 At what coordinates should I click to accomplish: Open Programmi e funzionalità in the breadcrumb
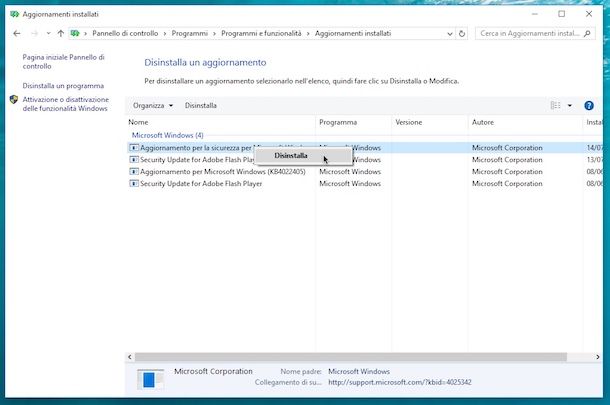tap(261, 33)
